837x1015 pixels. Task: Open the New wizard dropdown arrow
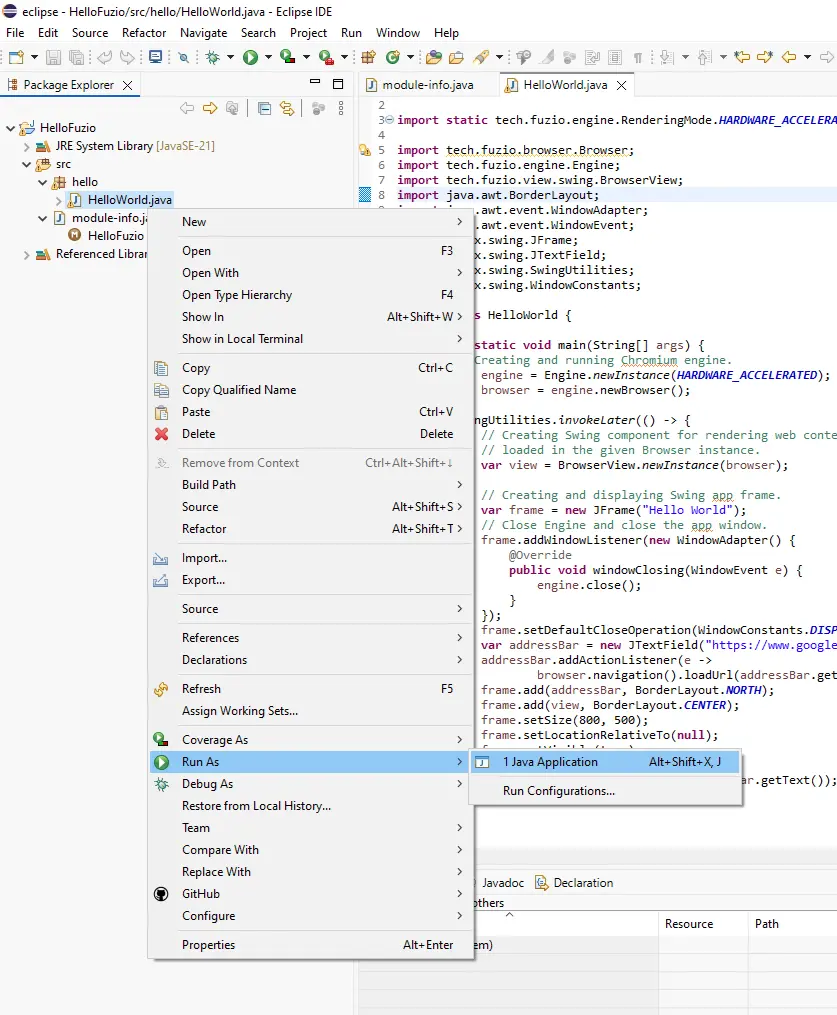(34, 58)
